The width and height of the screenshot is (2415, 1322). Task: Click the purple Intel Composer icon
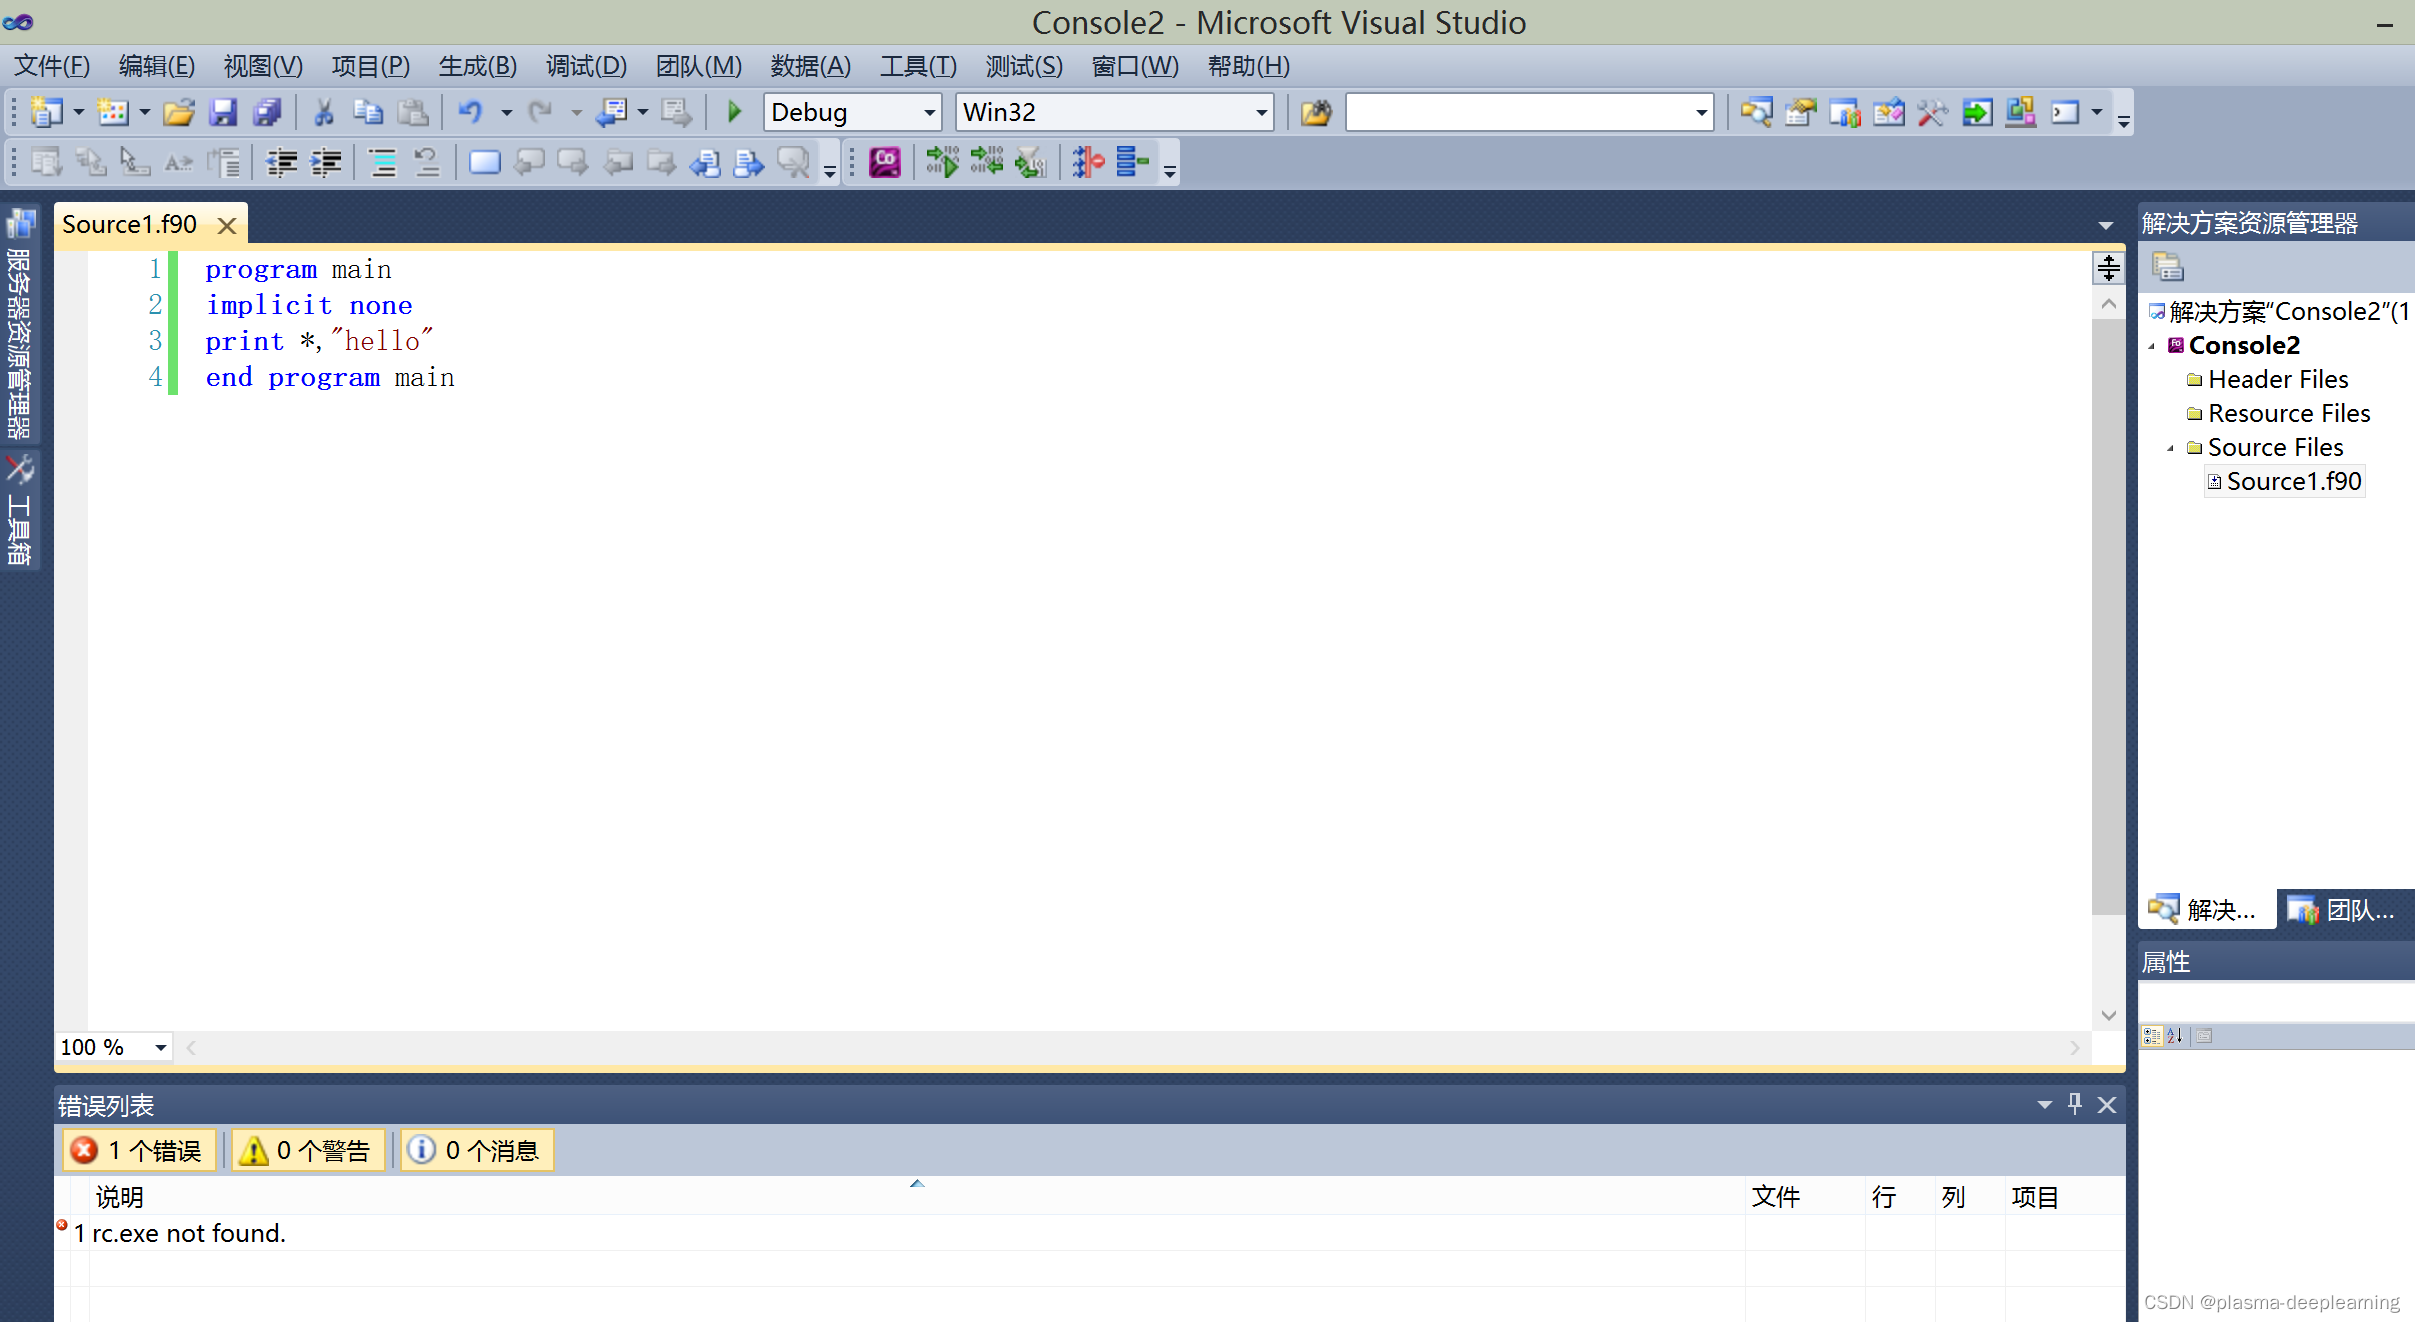tap(884, 162)
